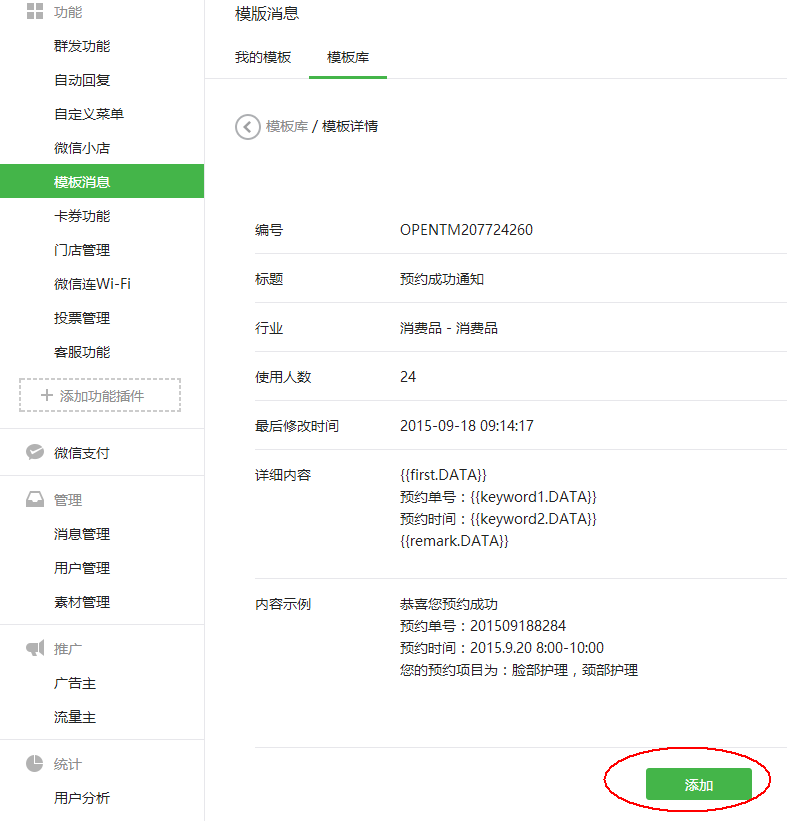Click the back arrow circle icon
This screenshot has height=821, width=787.
point(247,127)
